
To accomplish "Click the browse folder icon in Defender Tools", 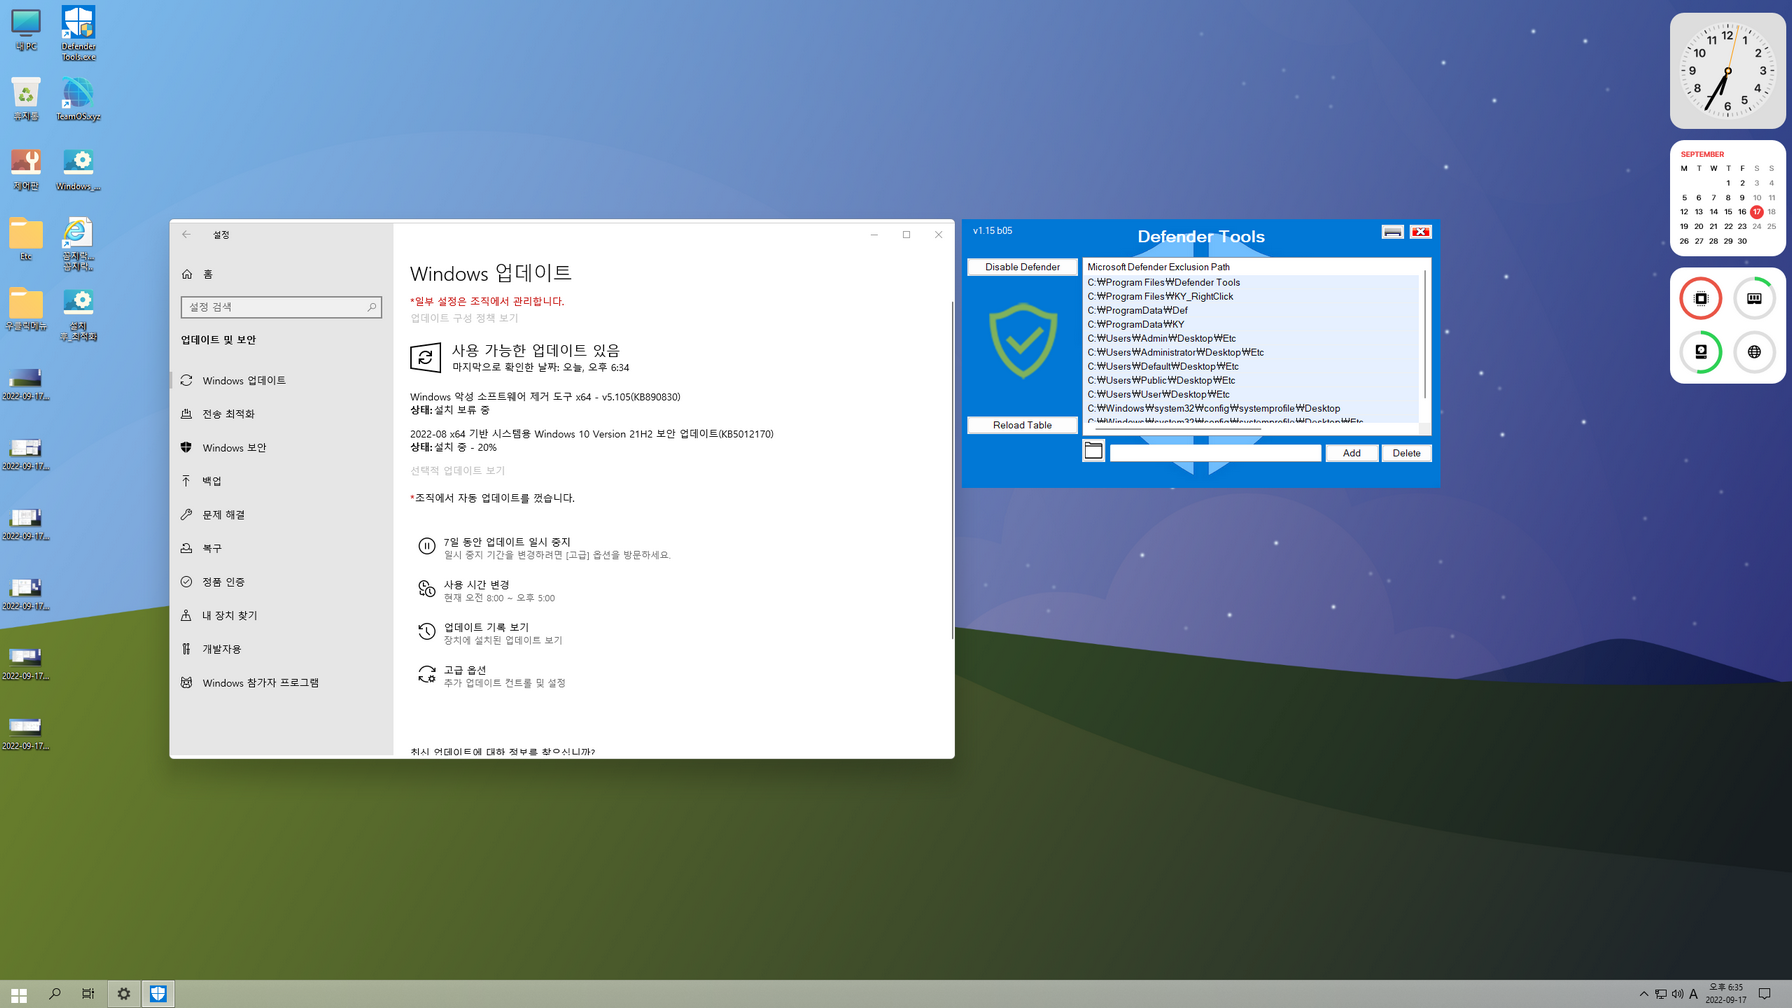I will 1093,451.
